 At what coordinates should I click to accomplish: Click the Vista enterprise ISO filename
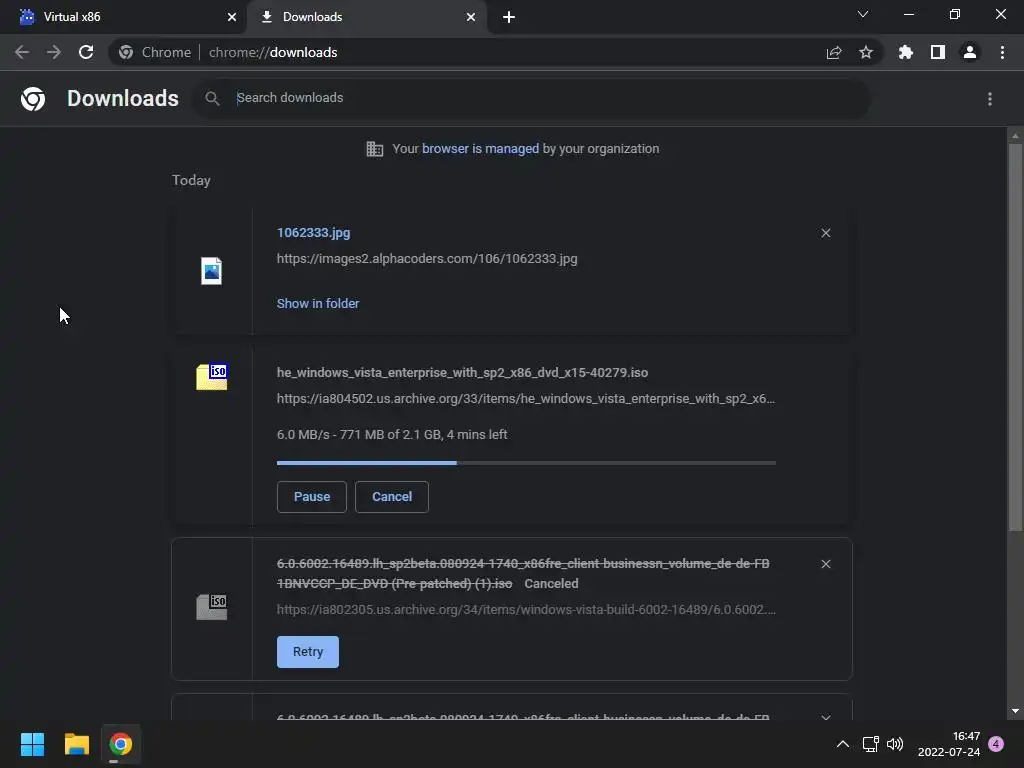(462, 373)
